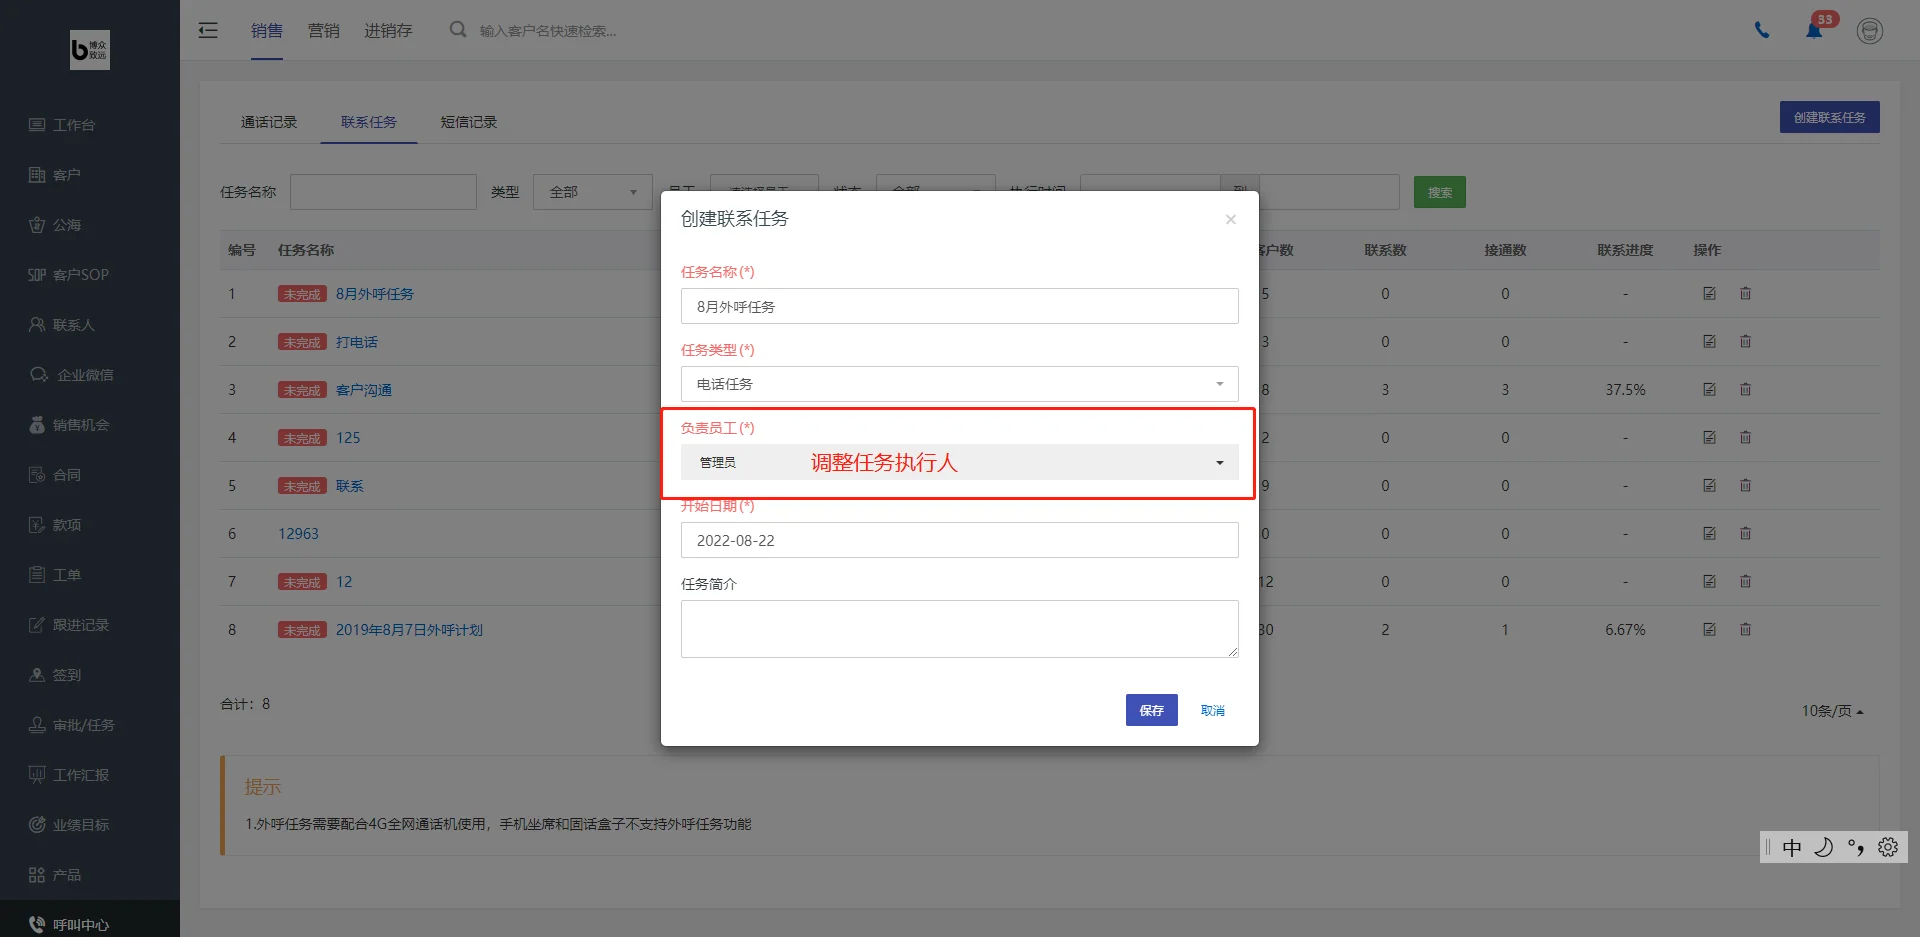Open input method settings gear

[x=1888, y=847]
